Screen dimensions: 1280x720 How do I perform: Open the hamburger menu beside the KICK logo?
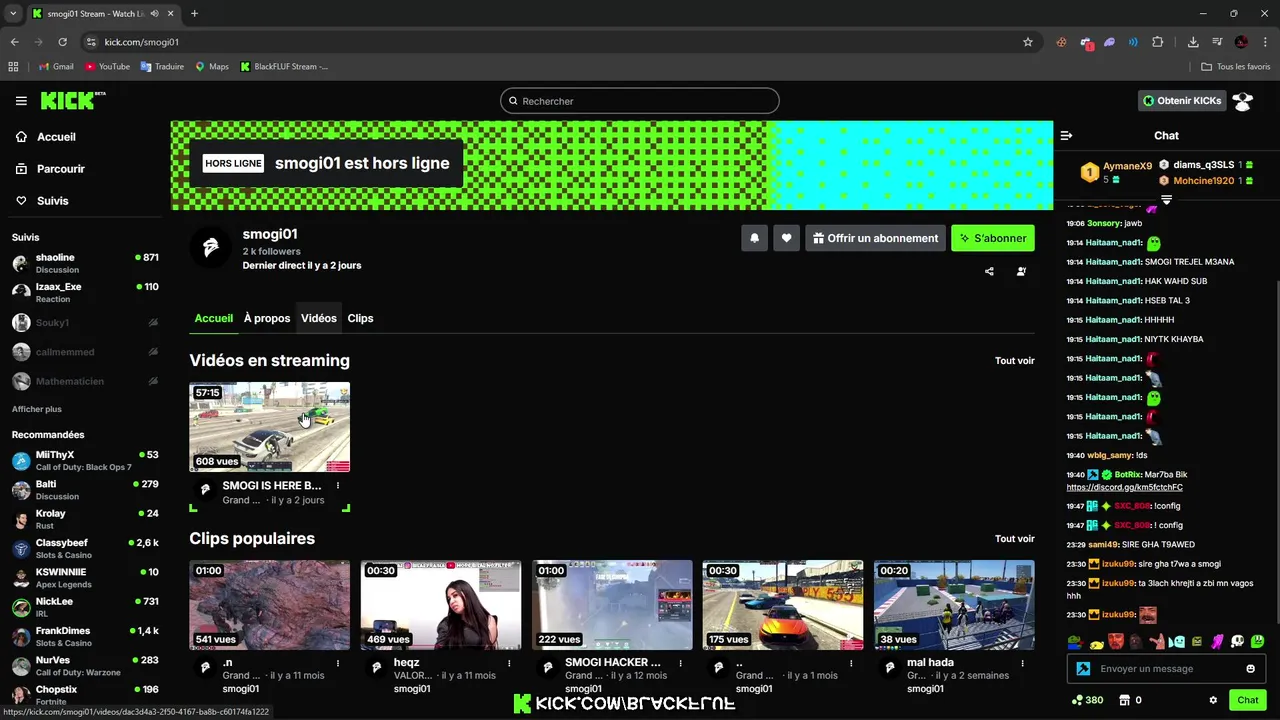coord(21,101)
